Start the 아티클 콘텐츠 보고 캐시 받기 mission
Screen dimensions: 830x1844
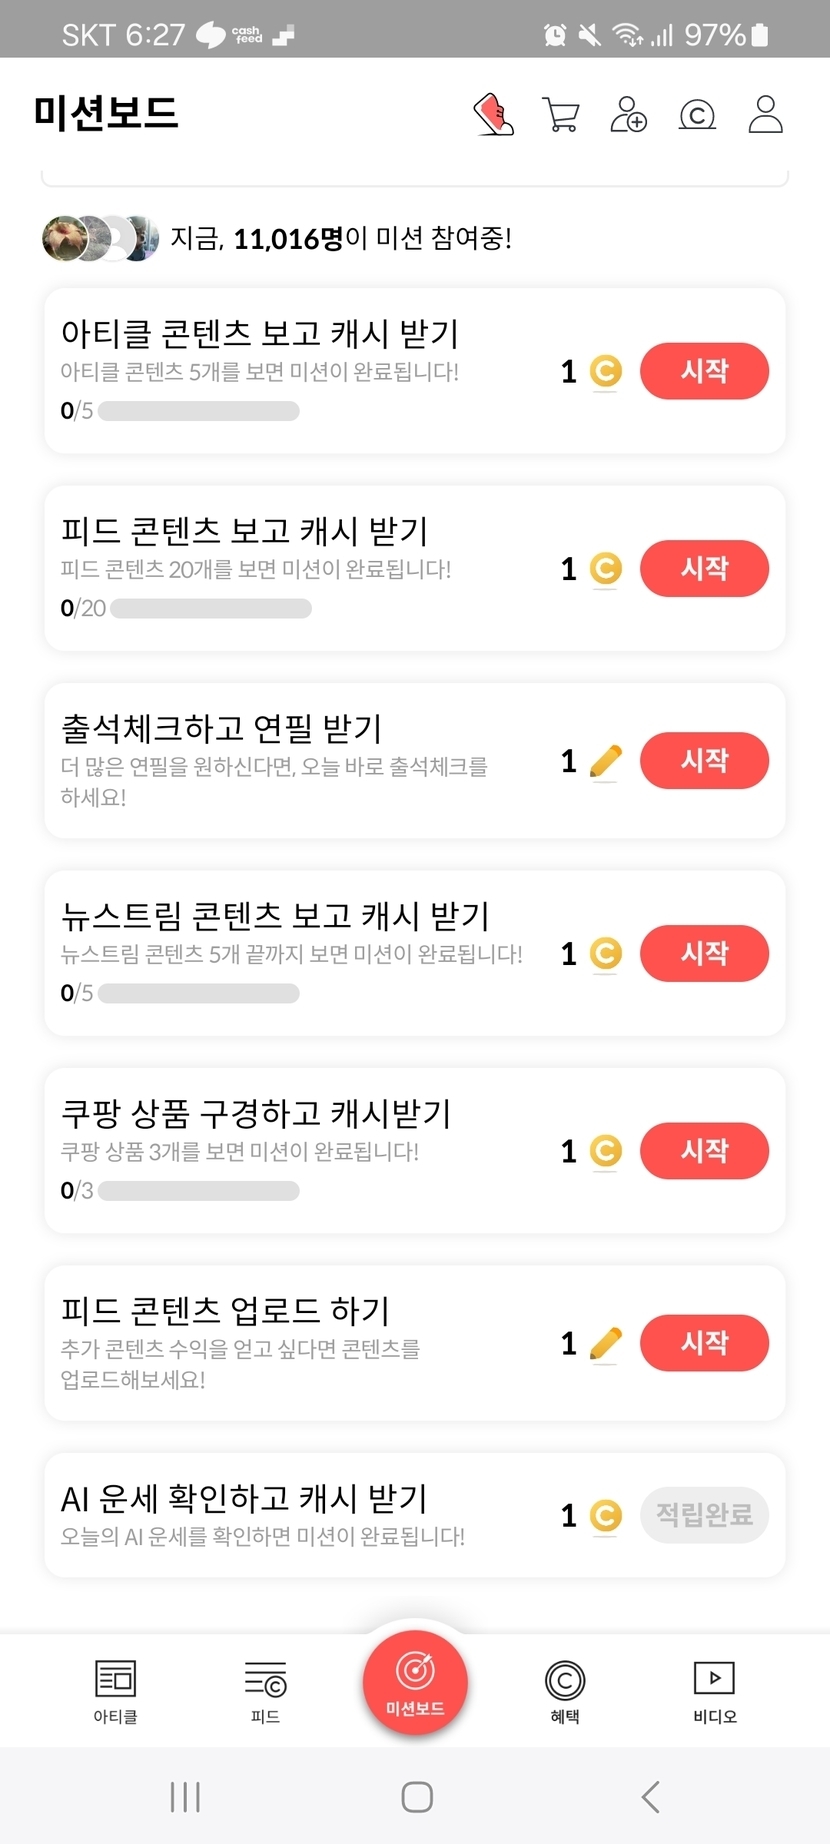coord(704,371)
